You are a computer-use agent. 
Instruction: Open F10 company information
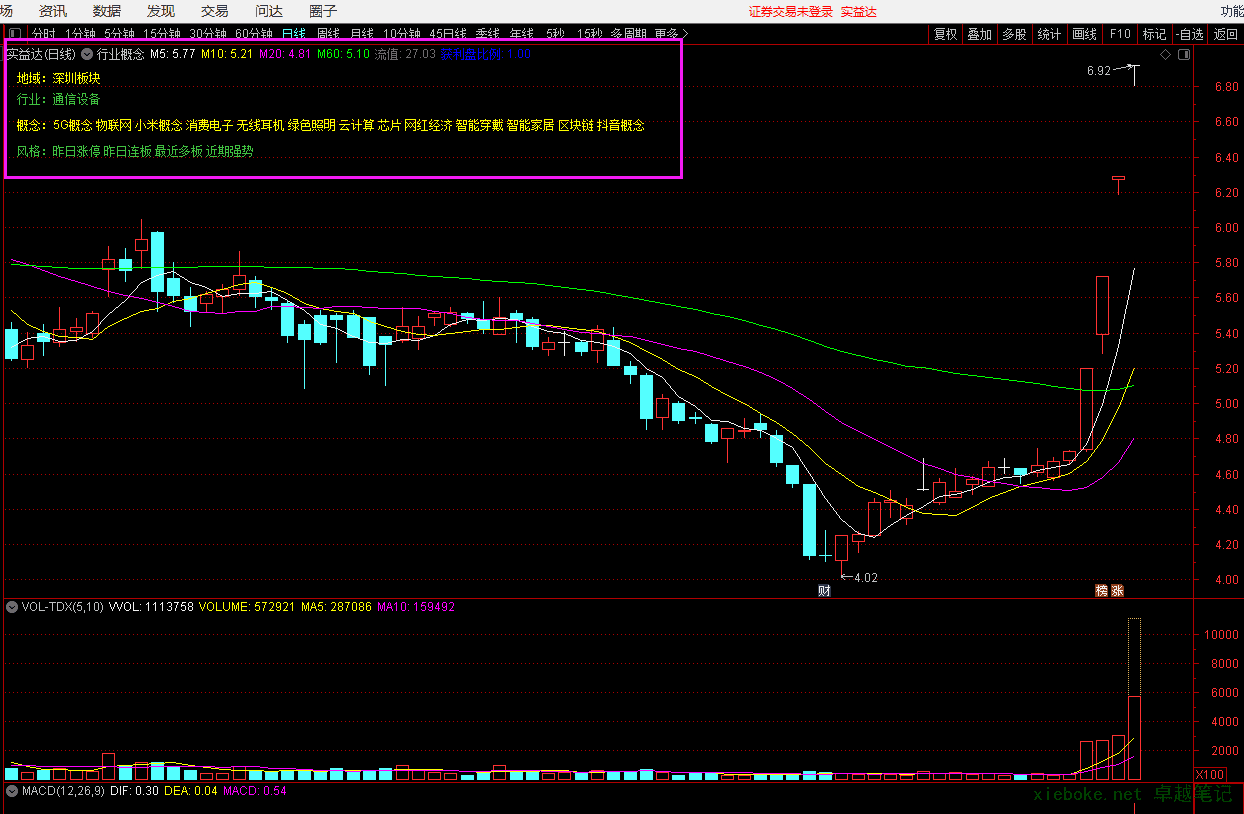(x=1119, y=34)
